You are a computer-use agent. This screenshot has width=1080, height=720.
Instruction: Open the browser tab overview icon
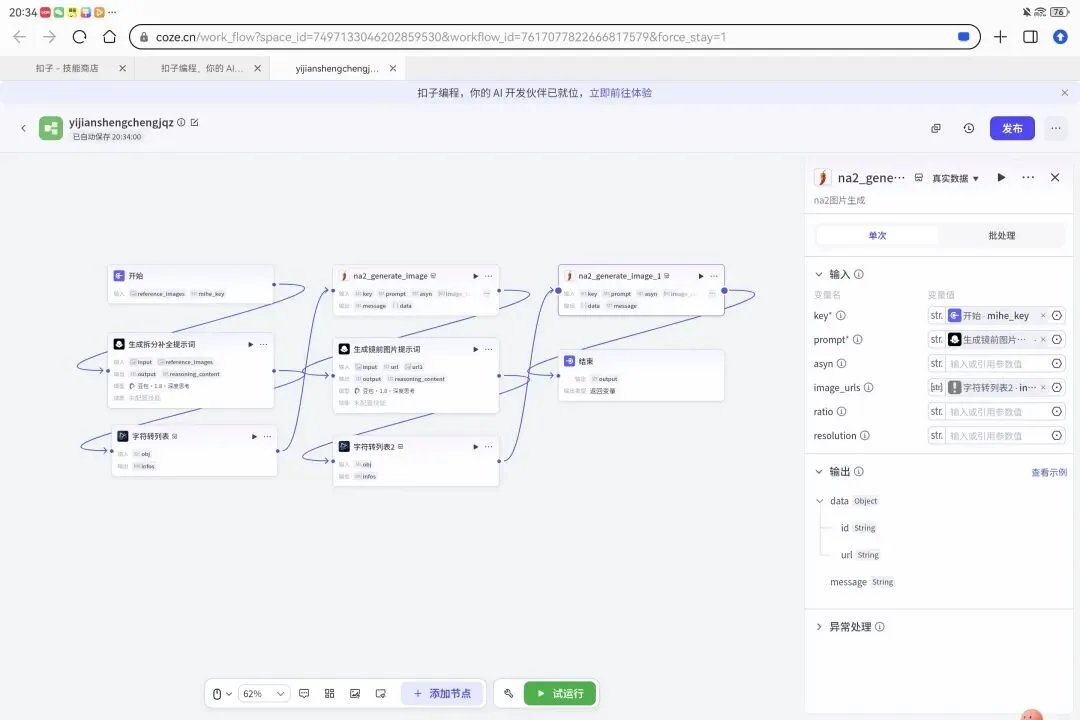point(1030,37)
